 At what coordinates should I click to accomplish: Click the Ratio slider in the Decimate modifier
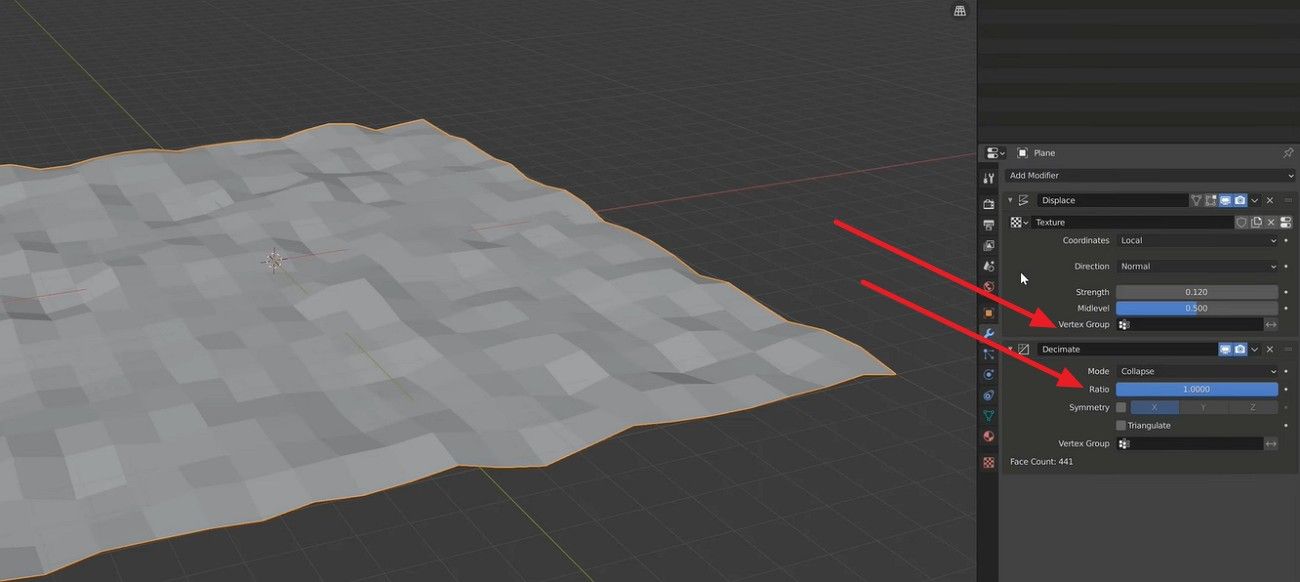coord(1197,389)
